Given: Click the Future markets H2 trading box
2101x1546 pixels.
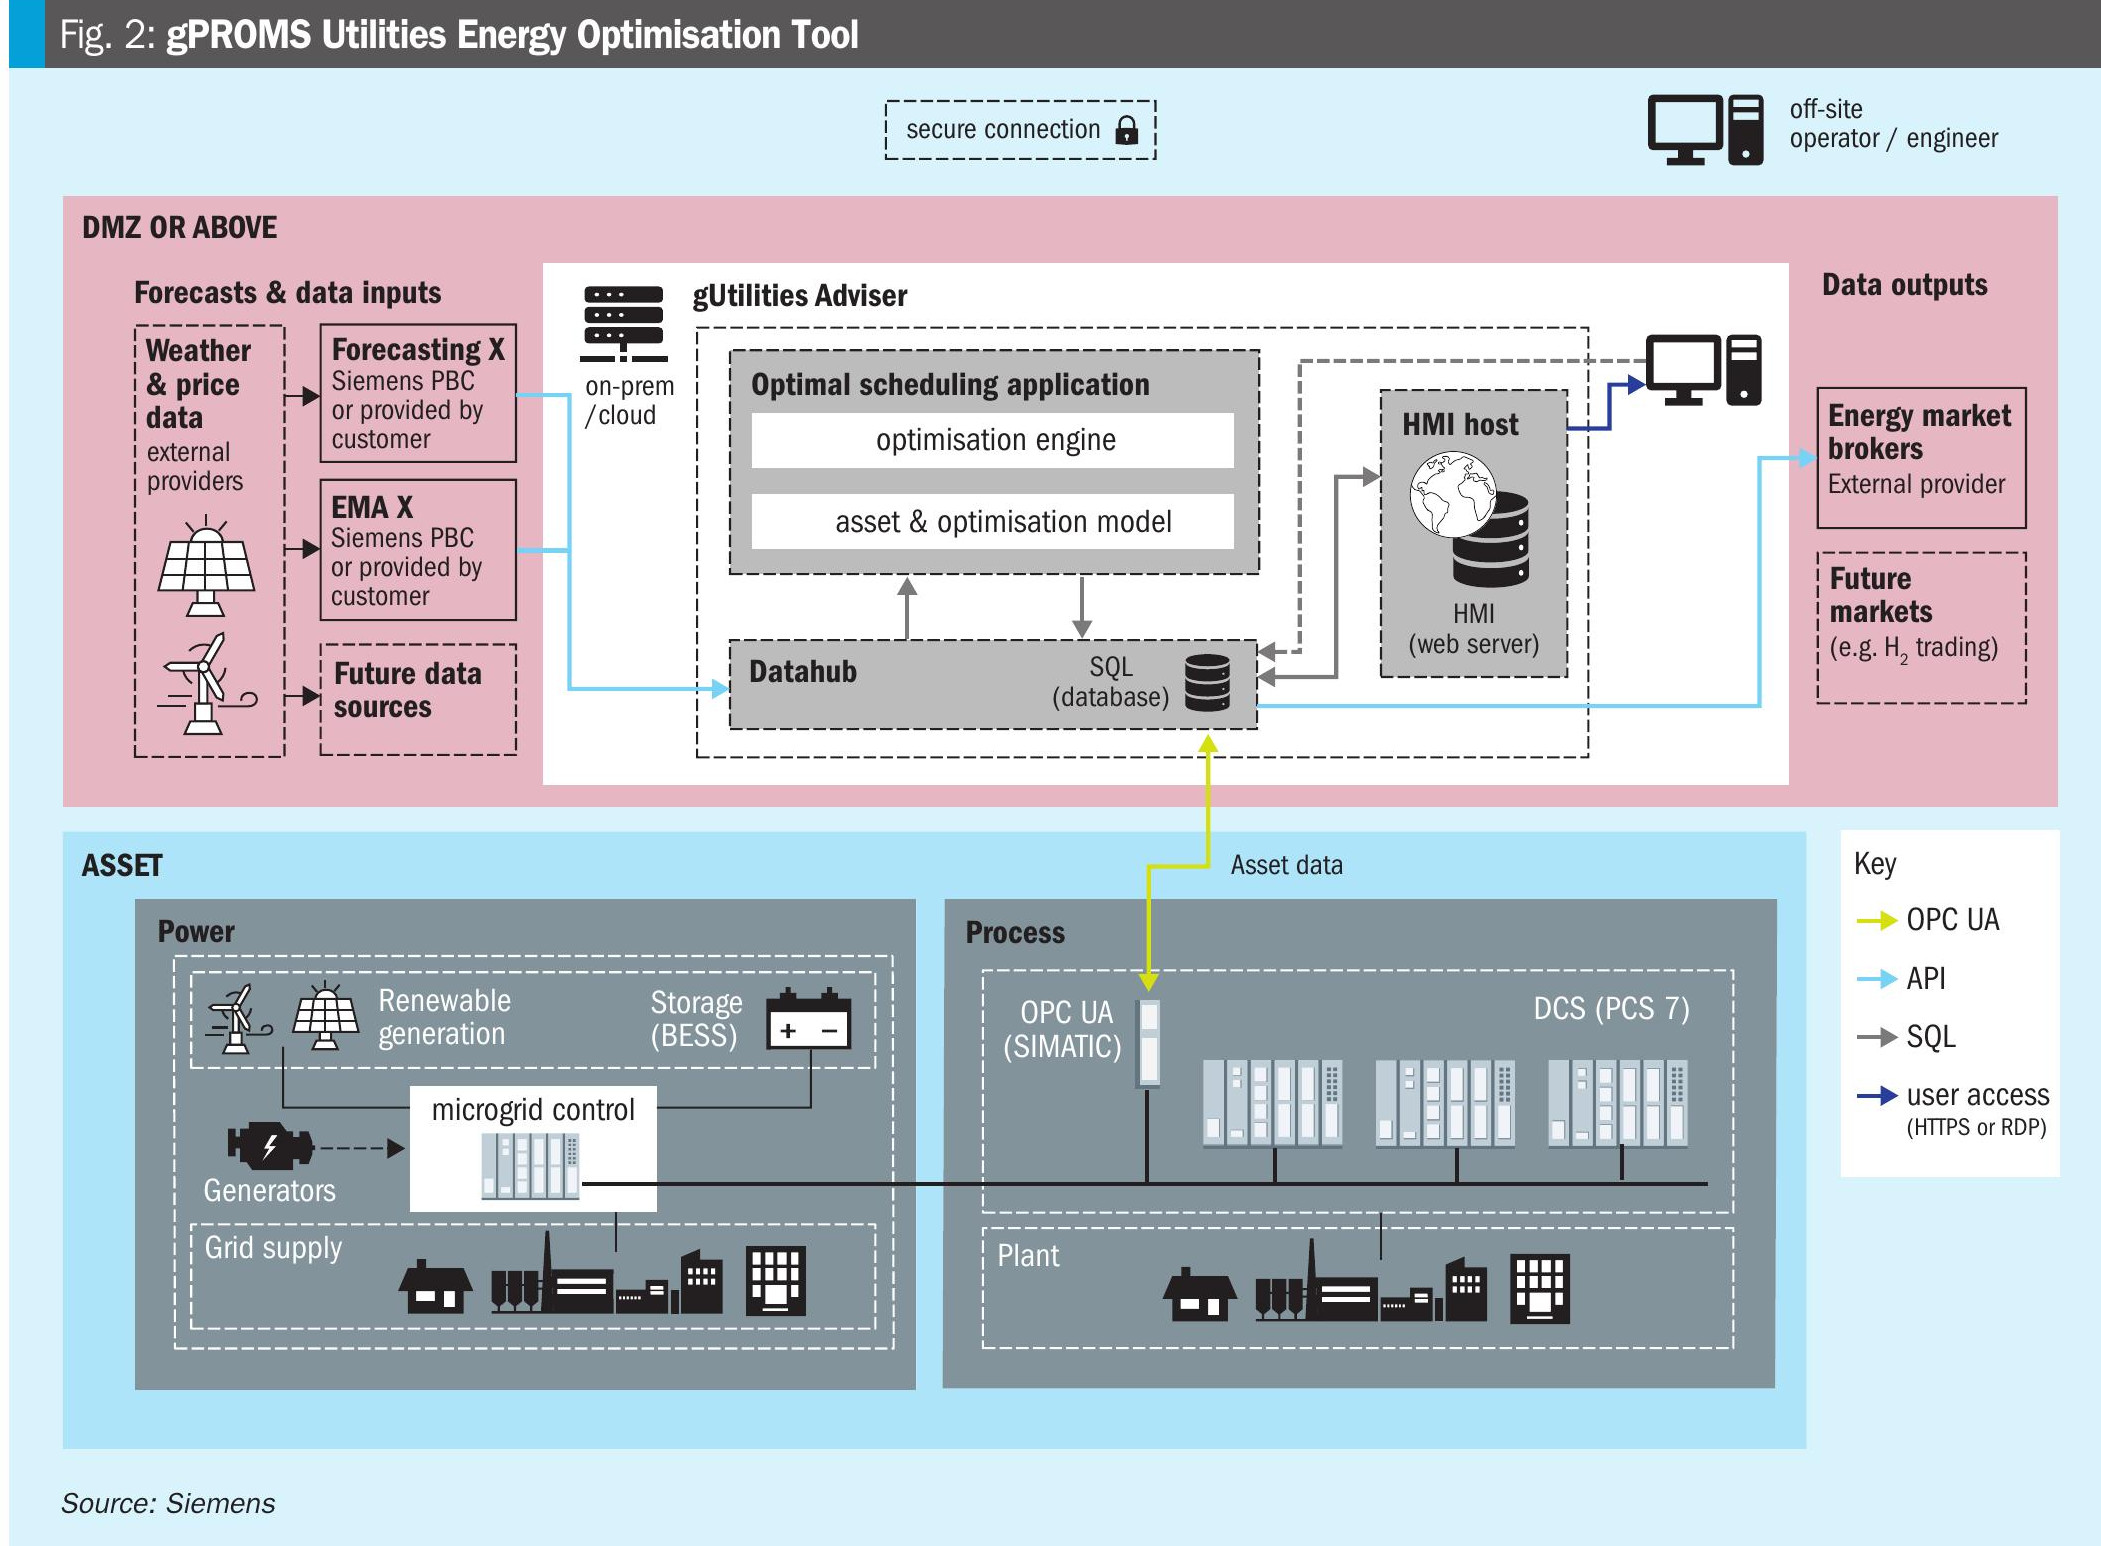Looking at the screenshot, I should click(1920, 626).
